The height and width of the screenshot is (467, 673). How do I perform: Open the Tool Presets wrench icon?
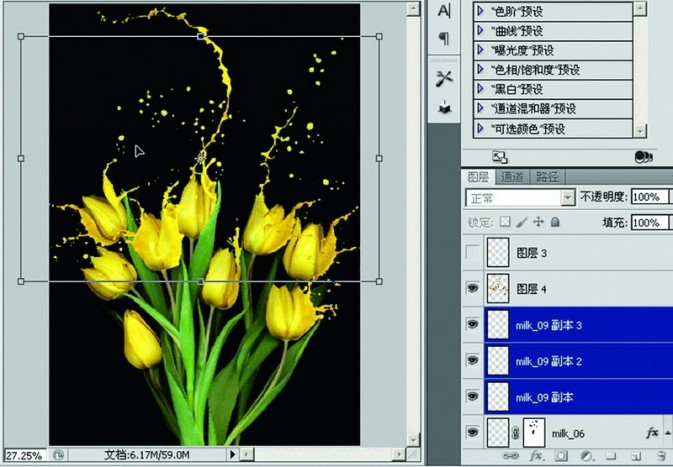tap(444, 79)
